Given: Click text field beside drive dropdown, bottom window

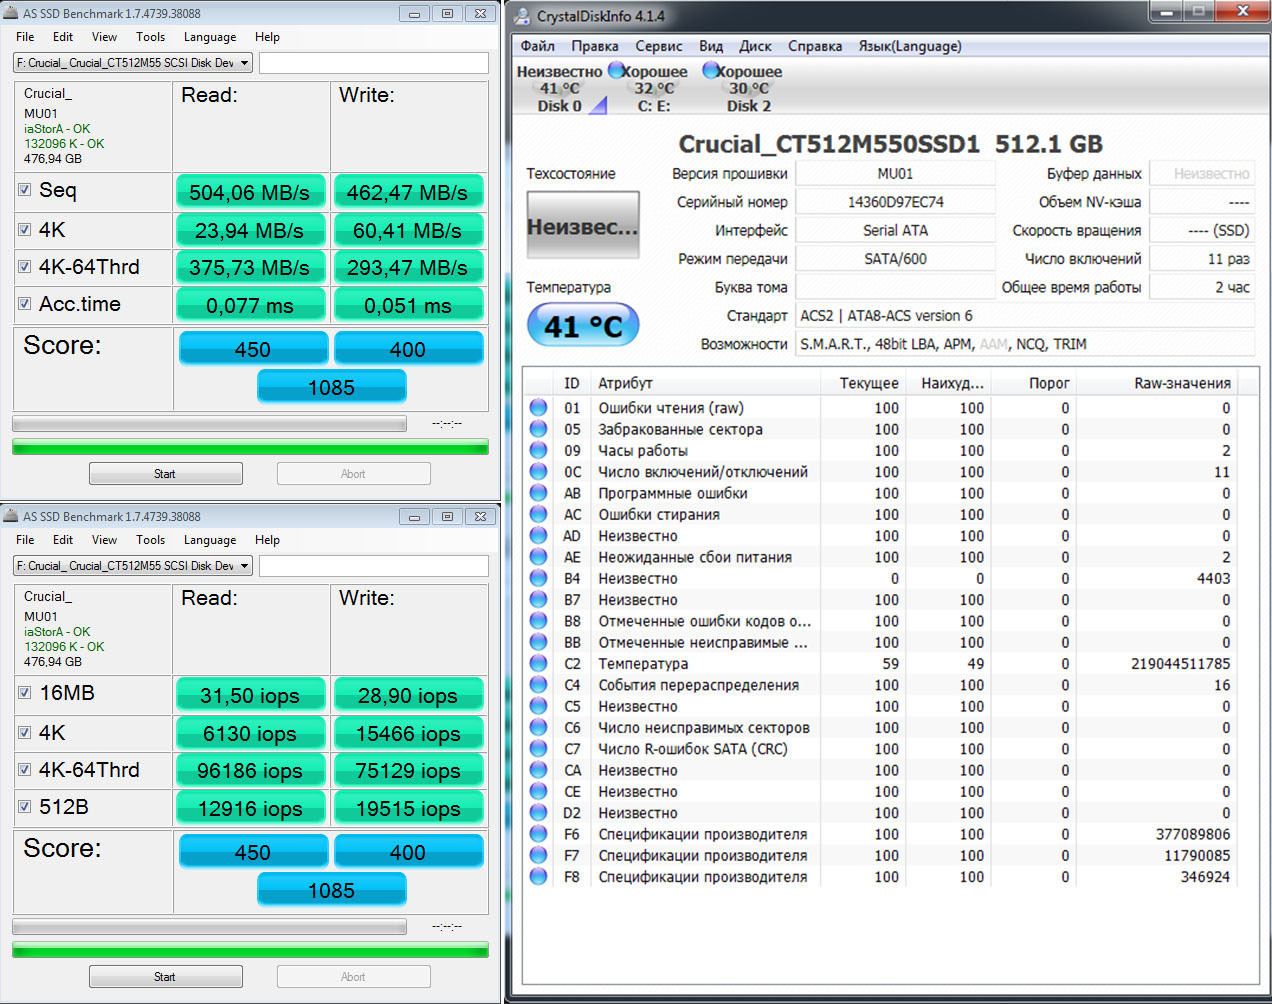Looking at the screenshot, I should pos(374,566).
